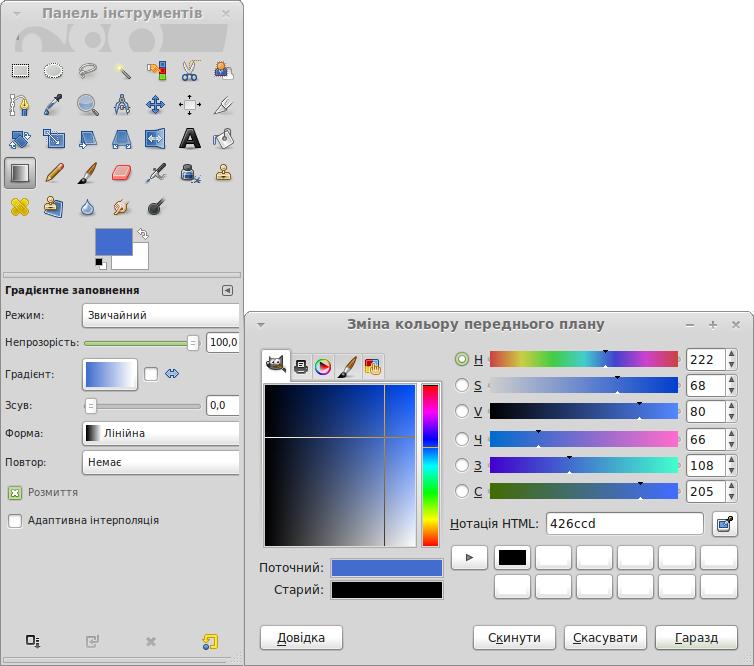The height and width of the screenshot is (666, 754).
Task: Select the Dodge/Burn tool
Action: click(x=155, y=207)
